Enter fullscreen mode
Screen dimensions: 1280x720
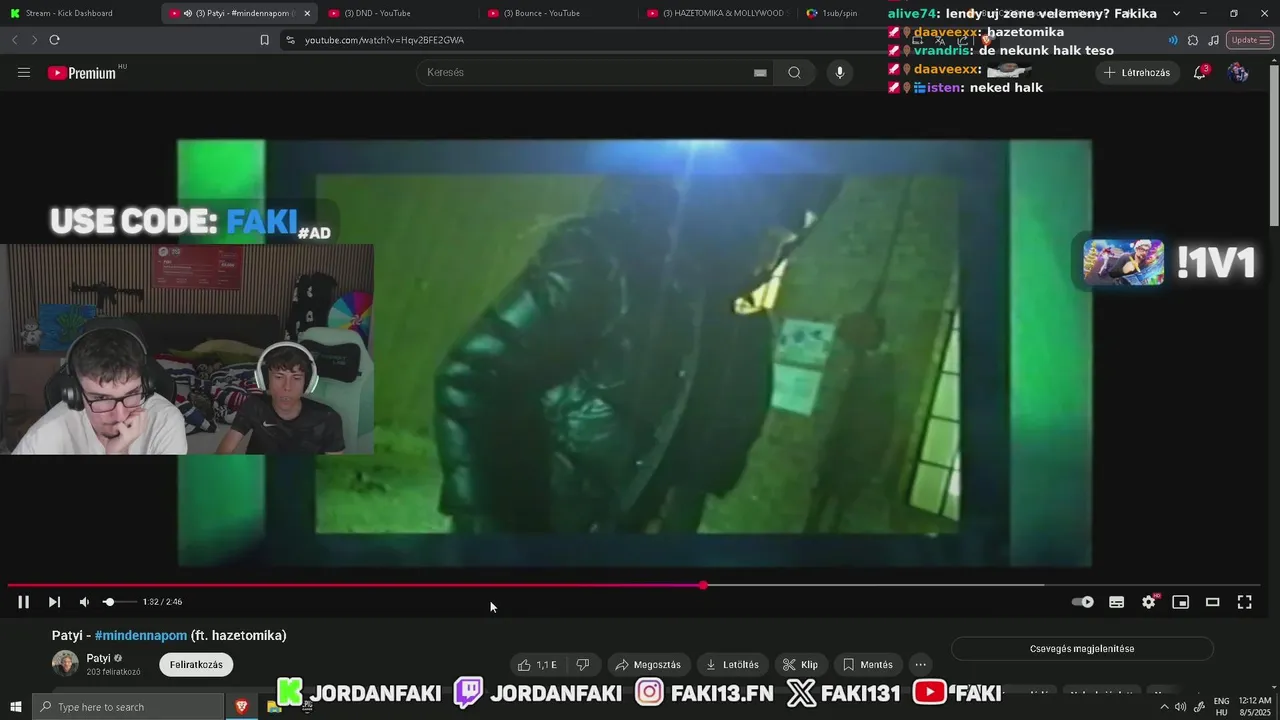pyautogui.click(x=1244, y=602)
